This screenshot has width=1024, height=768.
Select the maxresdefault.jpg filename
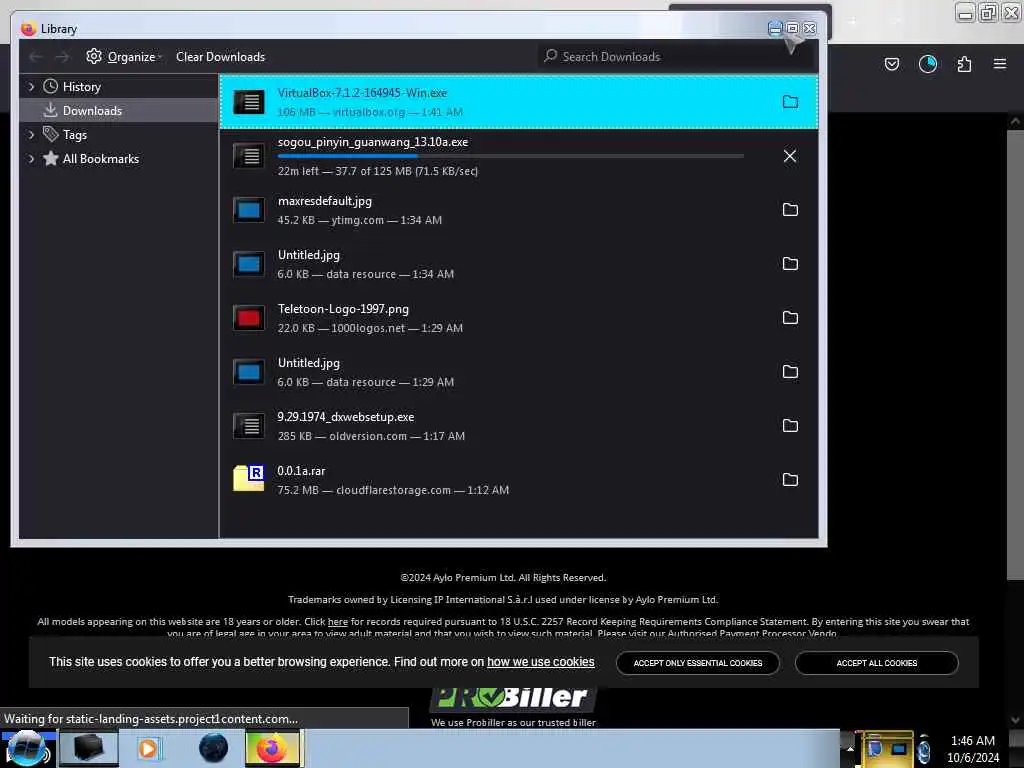coord(325,201)
